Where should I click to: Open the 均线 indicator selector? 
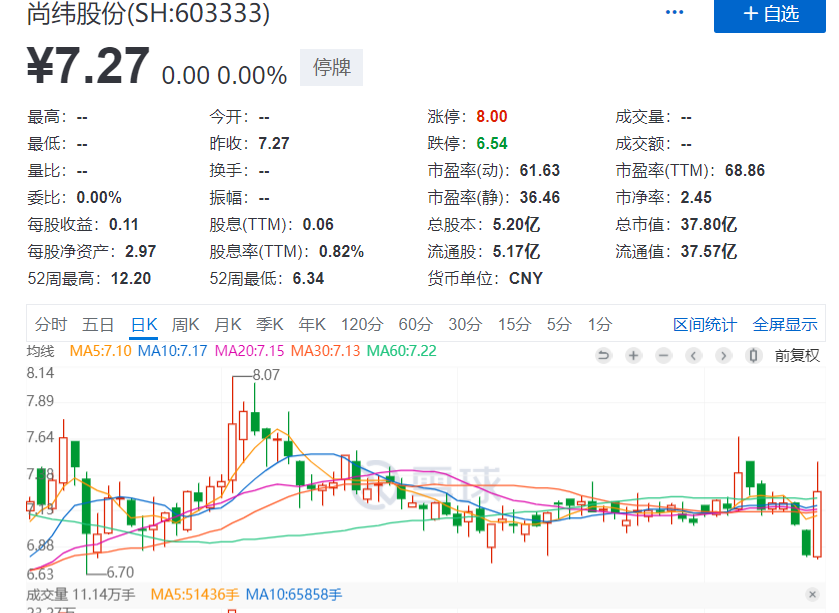point(40,351)
